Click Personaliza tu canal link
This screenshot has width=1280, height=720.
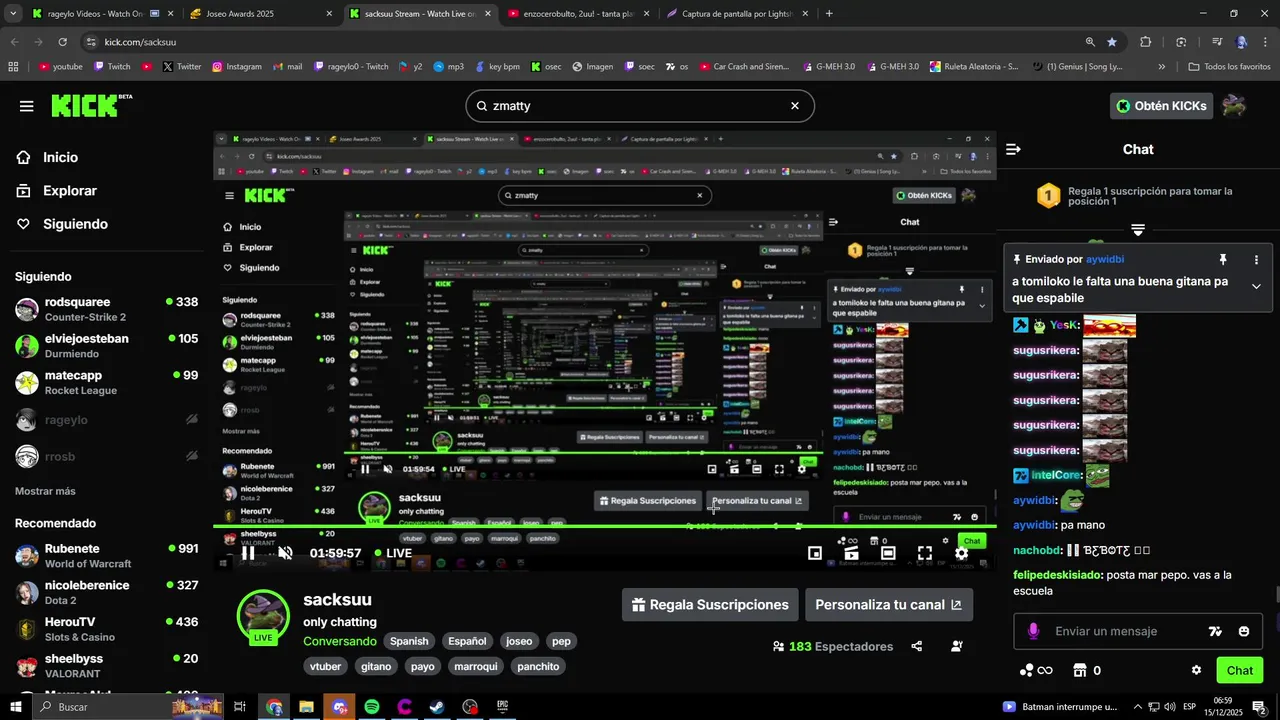888,605
